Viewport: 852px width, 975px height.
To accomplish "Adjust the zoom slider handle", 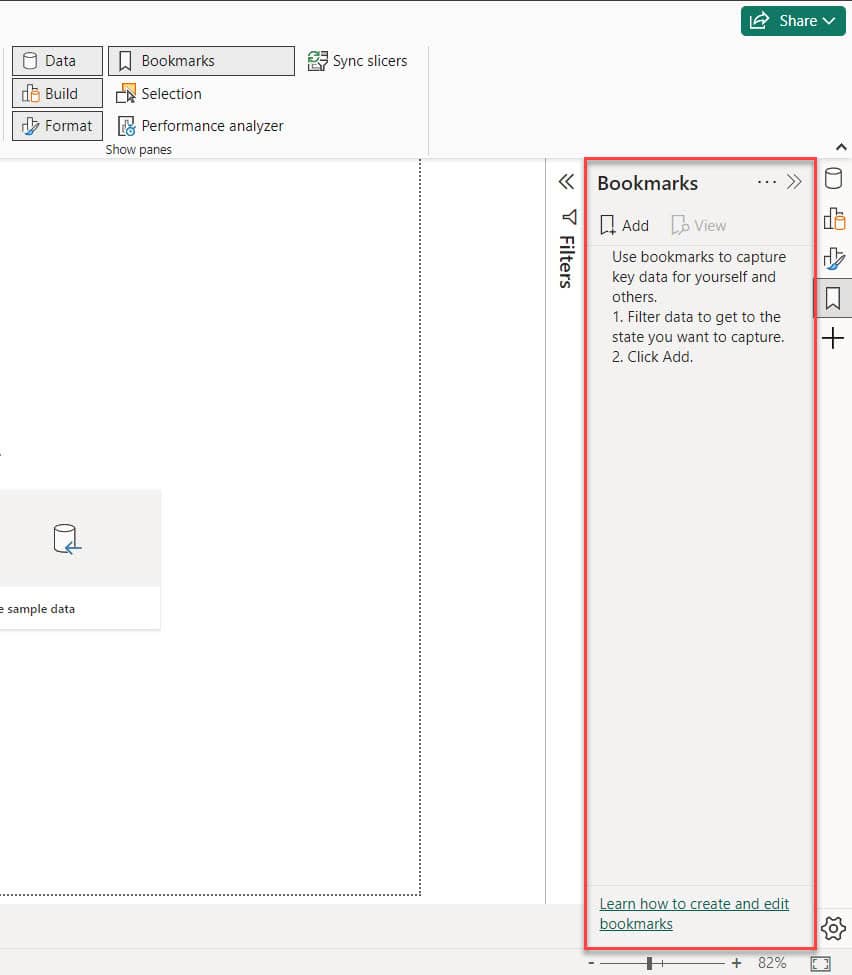I will [x=649, y=963].
